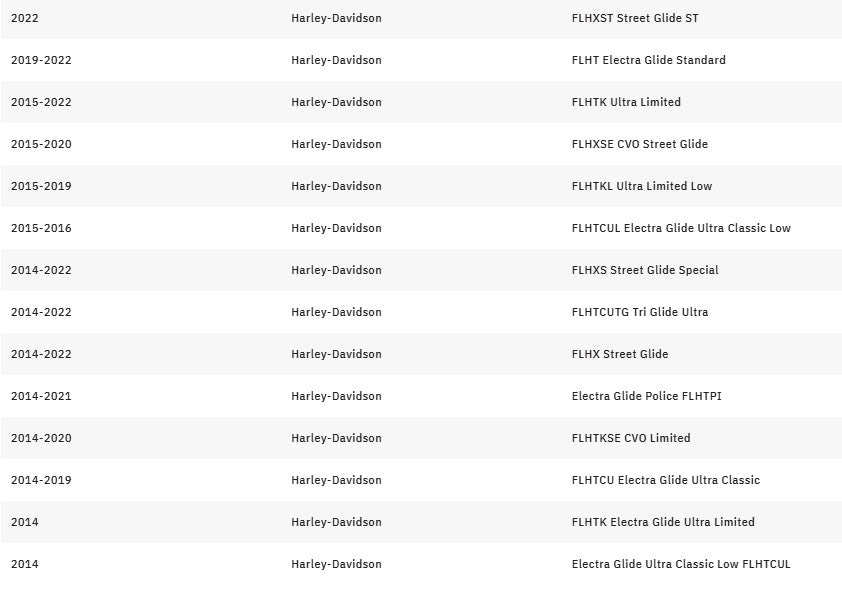Select the FLHT Electra Glide Standard text
The height and width of the screenshot is (602, 842).
click(x=648, y=60)
